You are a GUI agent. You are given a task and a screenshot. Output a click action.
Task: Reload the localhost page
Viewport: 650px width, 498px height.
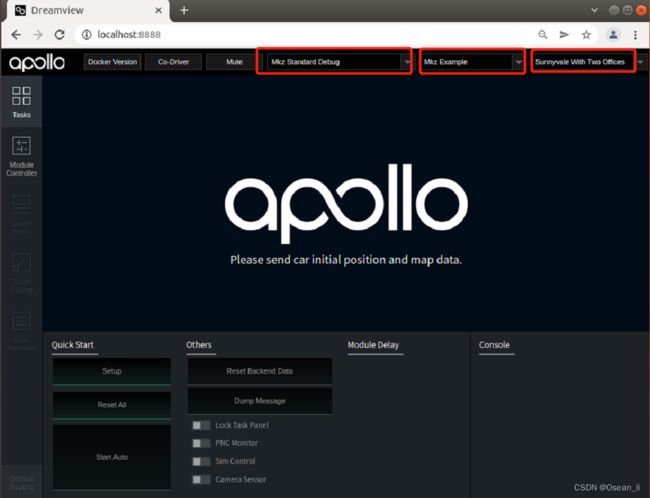click(60, 35)
